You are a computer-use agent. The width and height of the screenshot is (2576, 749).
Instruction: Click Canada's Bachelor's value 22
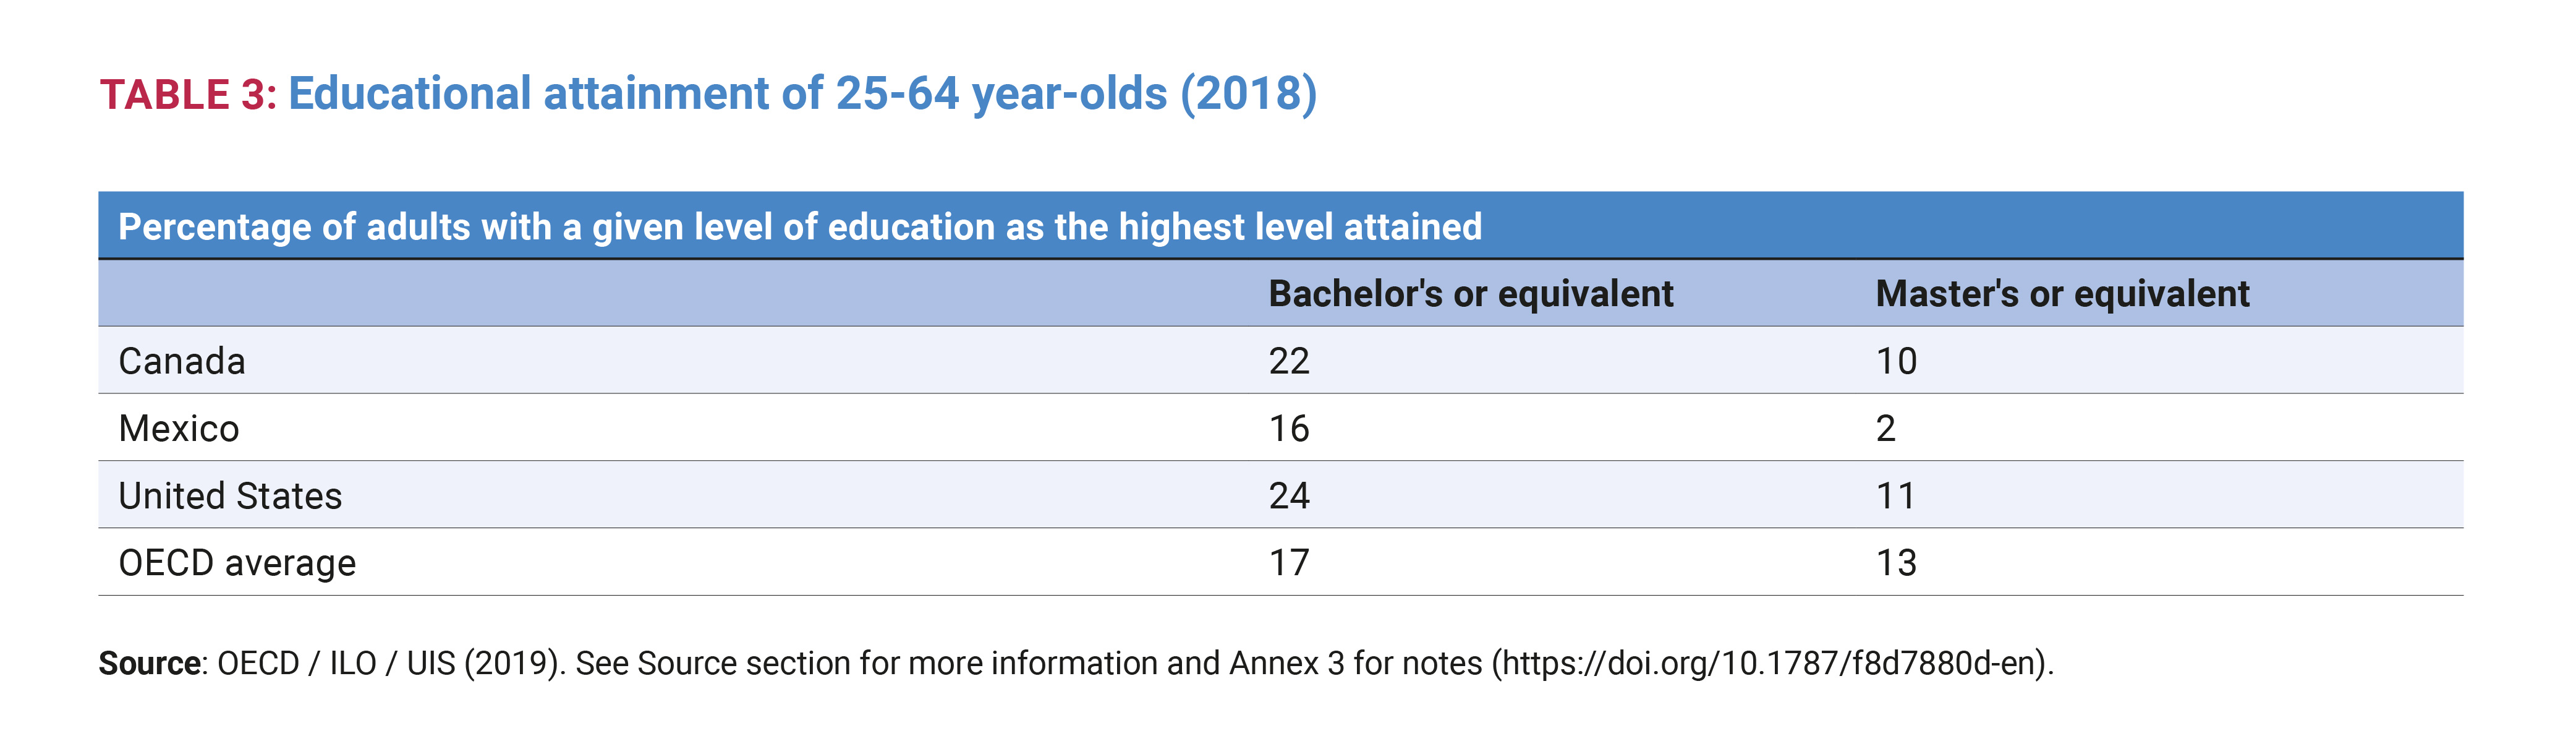pos(1289,361)
